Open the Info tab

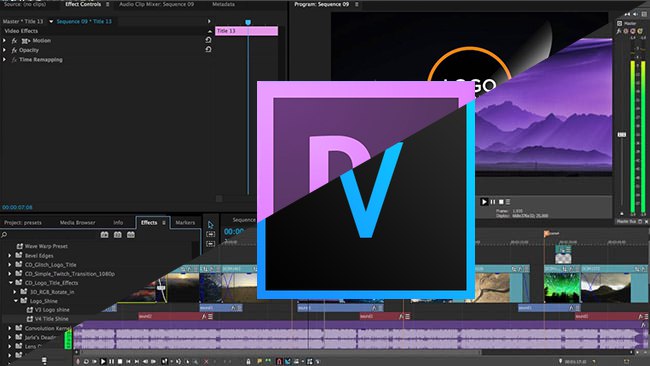118,223
